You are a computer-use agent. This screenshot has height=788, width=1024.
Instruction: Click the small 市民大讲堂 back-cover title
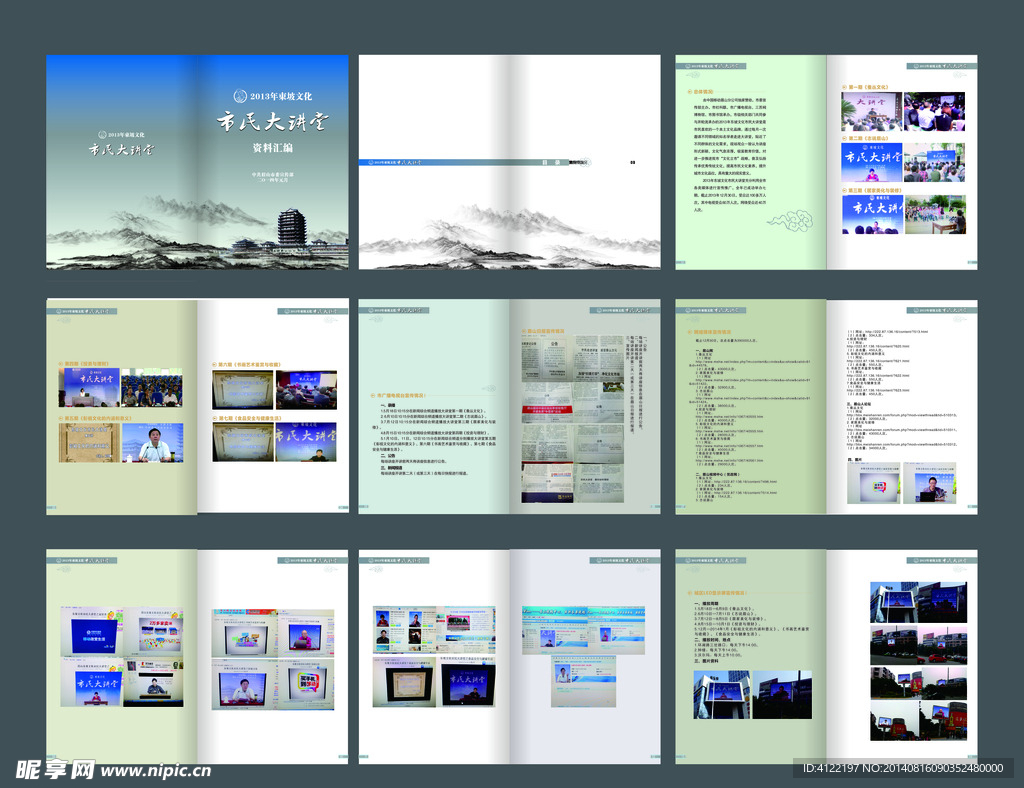coord(121,151)
